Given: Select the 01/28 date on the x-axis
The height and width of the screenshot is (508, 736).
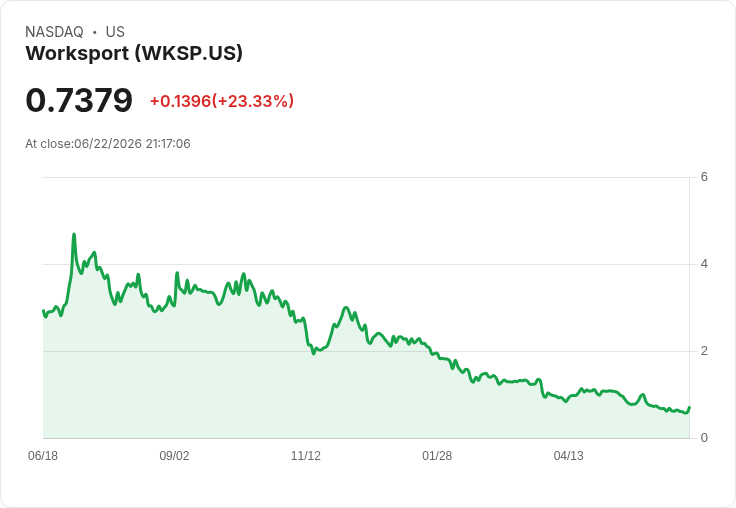Looking at the screenshot, I should pyautogui.click(x=437, y=455).
